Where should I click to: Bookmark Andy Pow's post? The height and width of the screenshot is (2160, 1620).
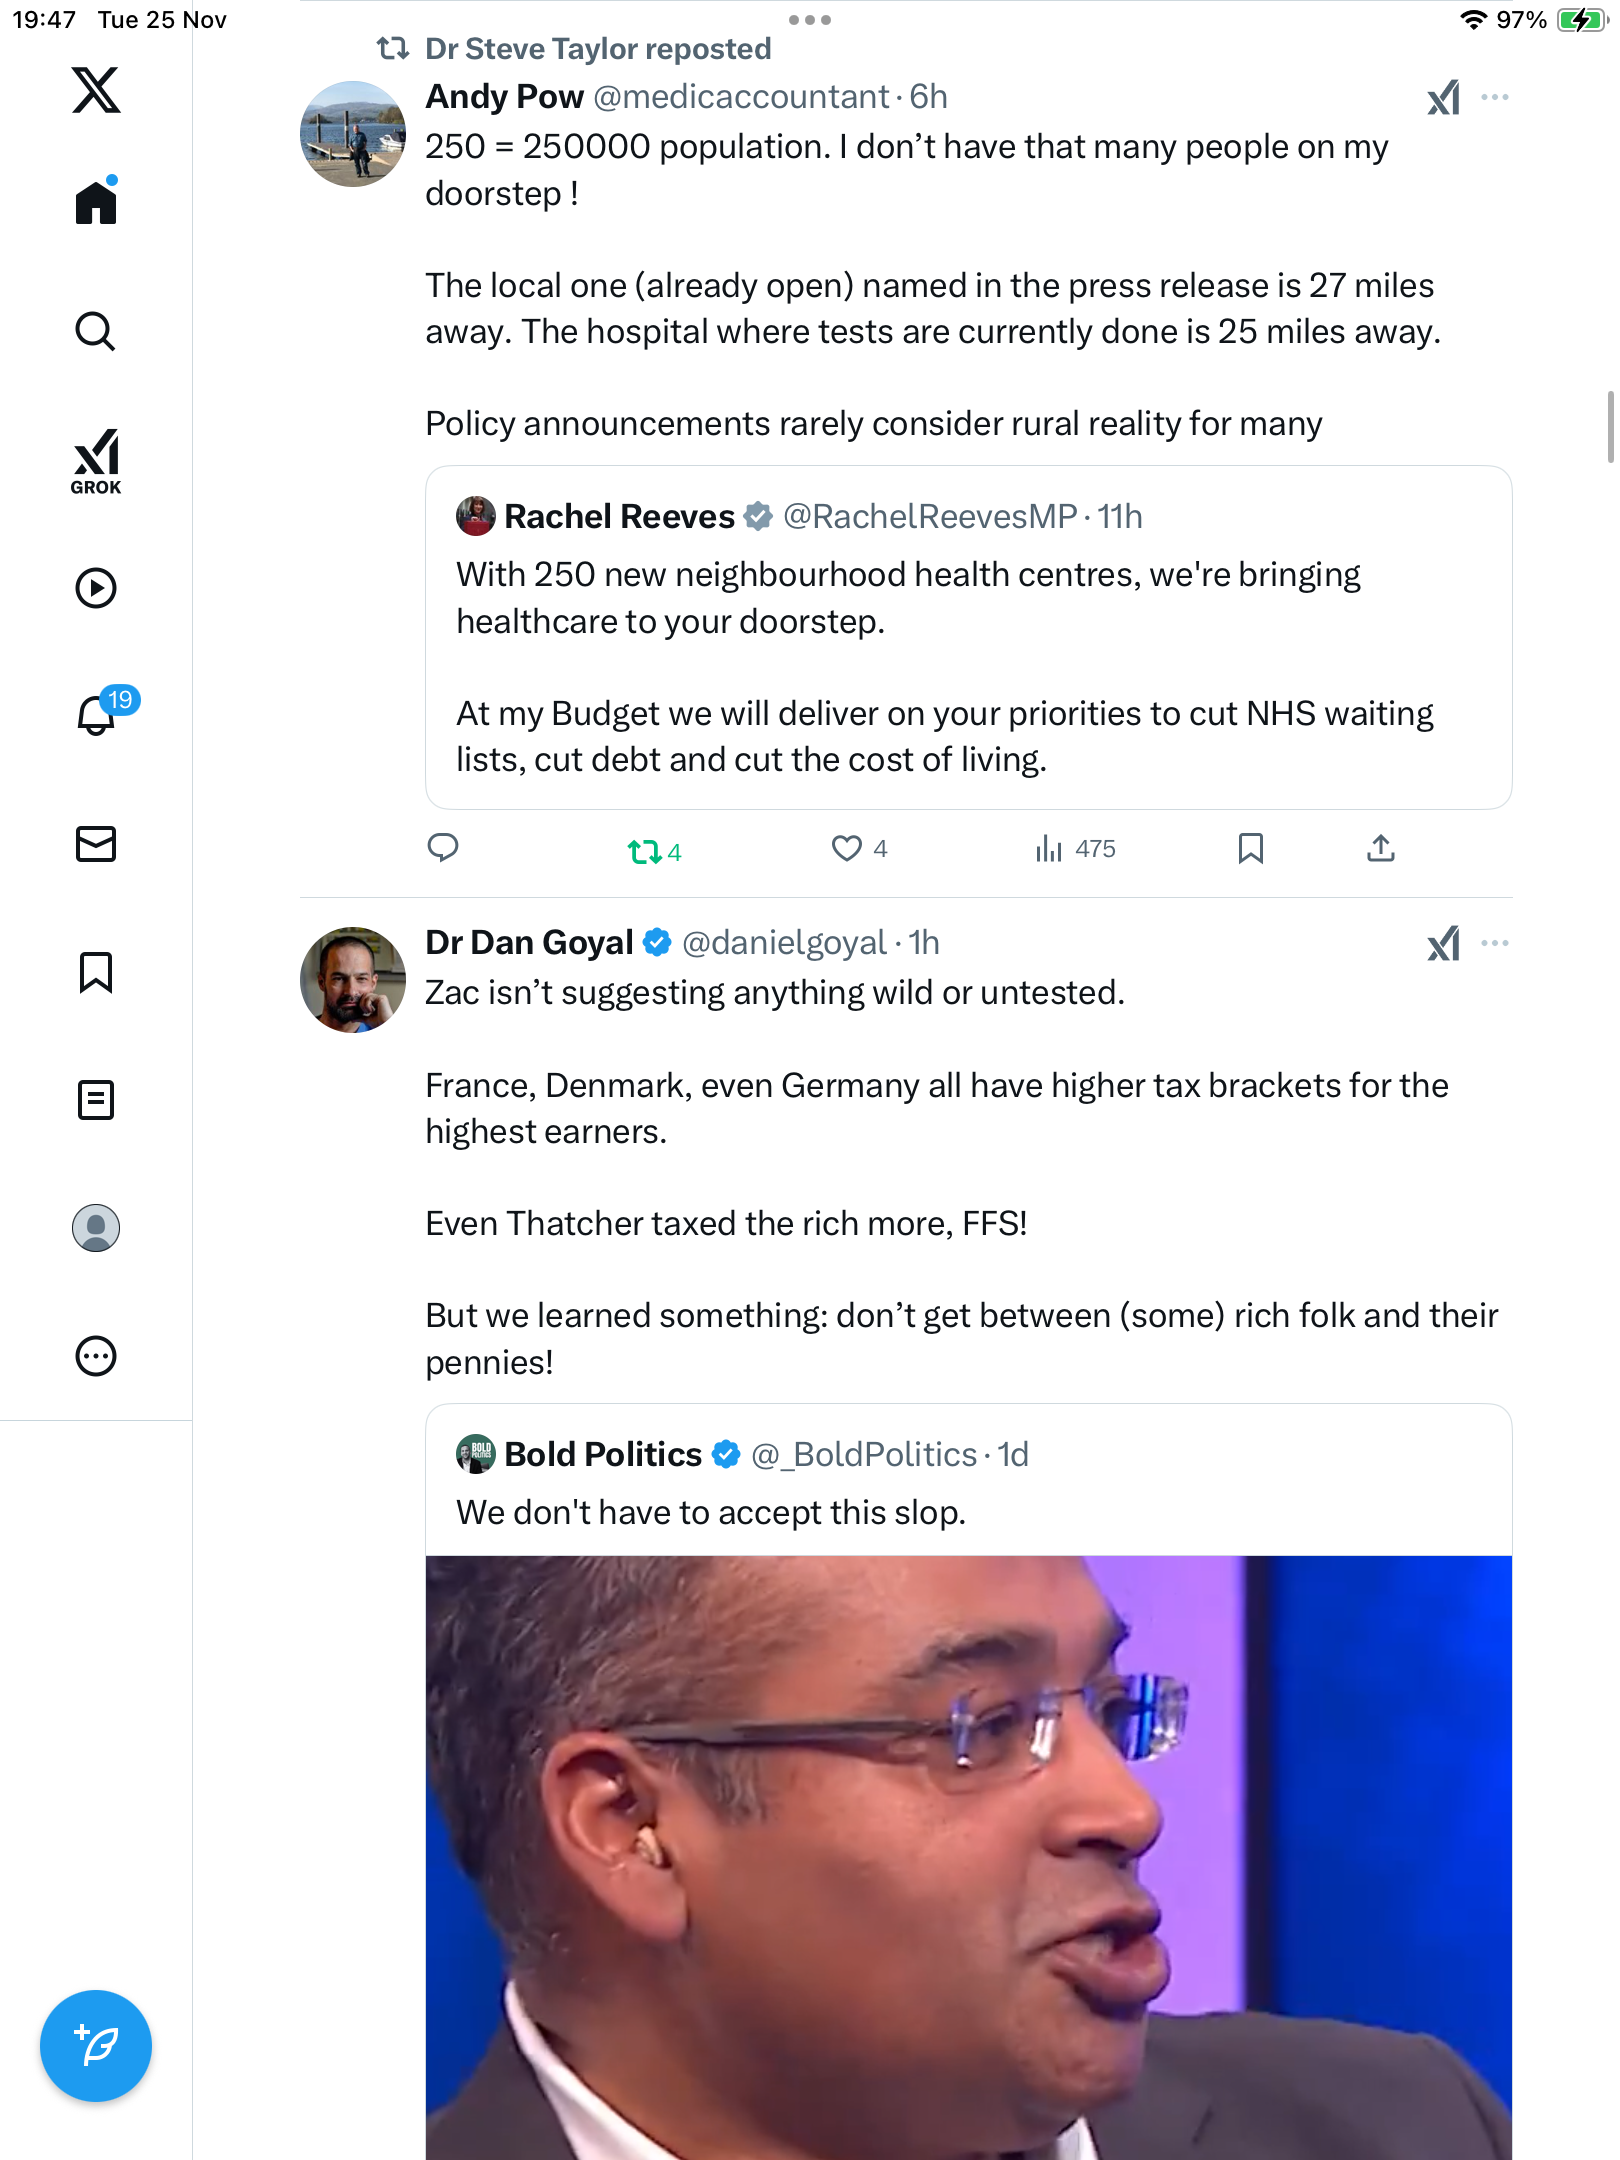1250,849
